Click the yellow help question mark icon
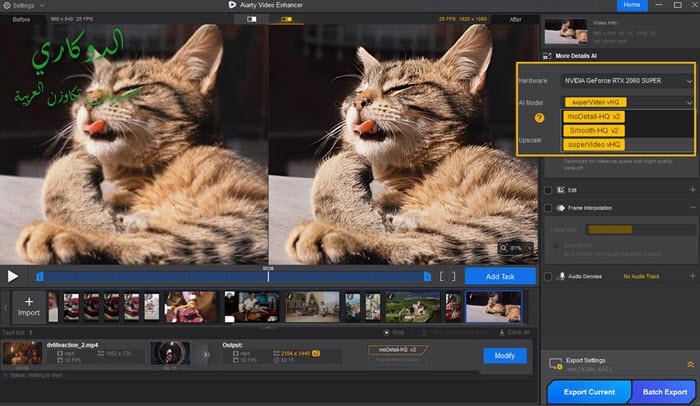Screen dimensions: 700x406 [539, 117]
